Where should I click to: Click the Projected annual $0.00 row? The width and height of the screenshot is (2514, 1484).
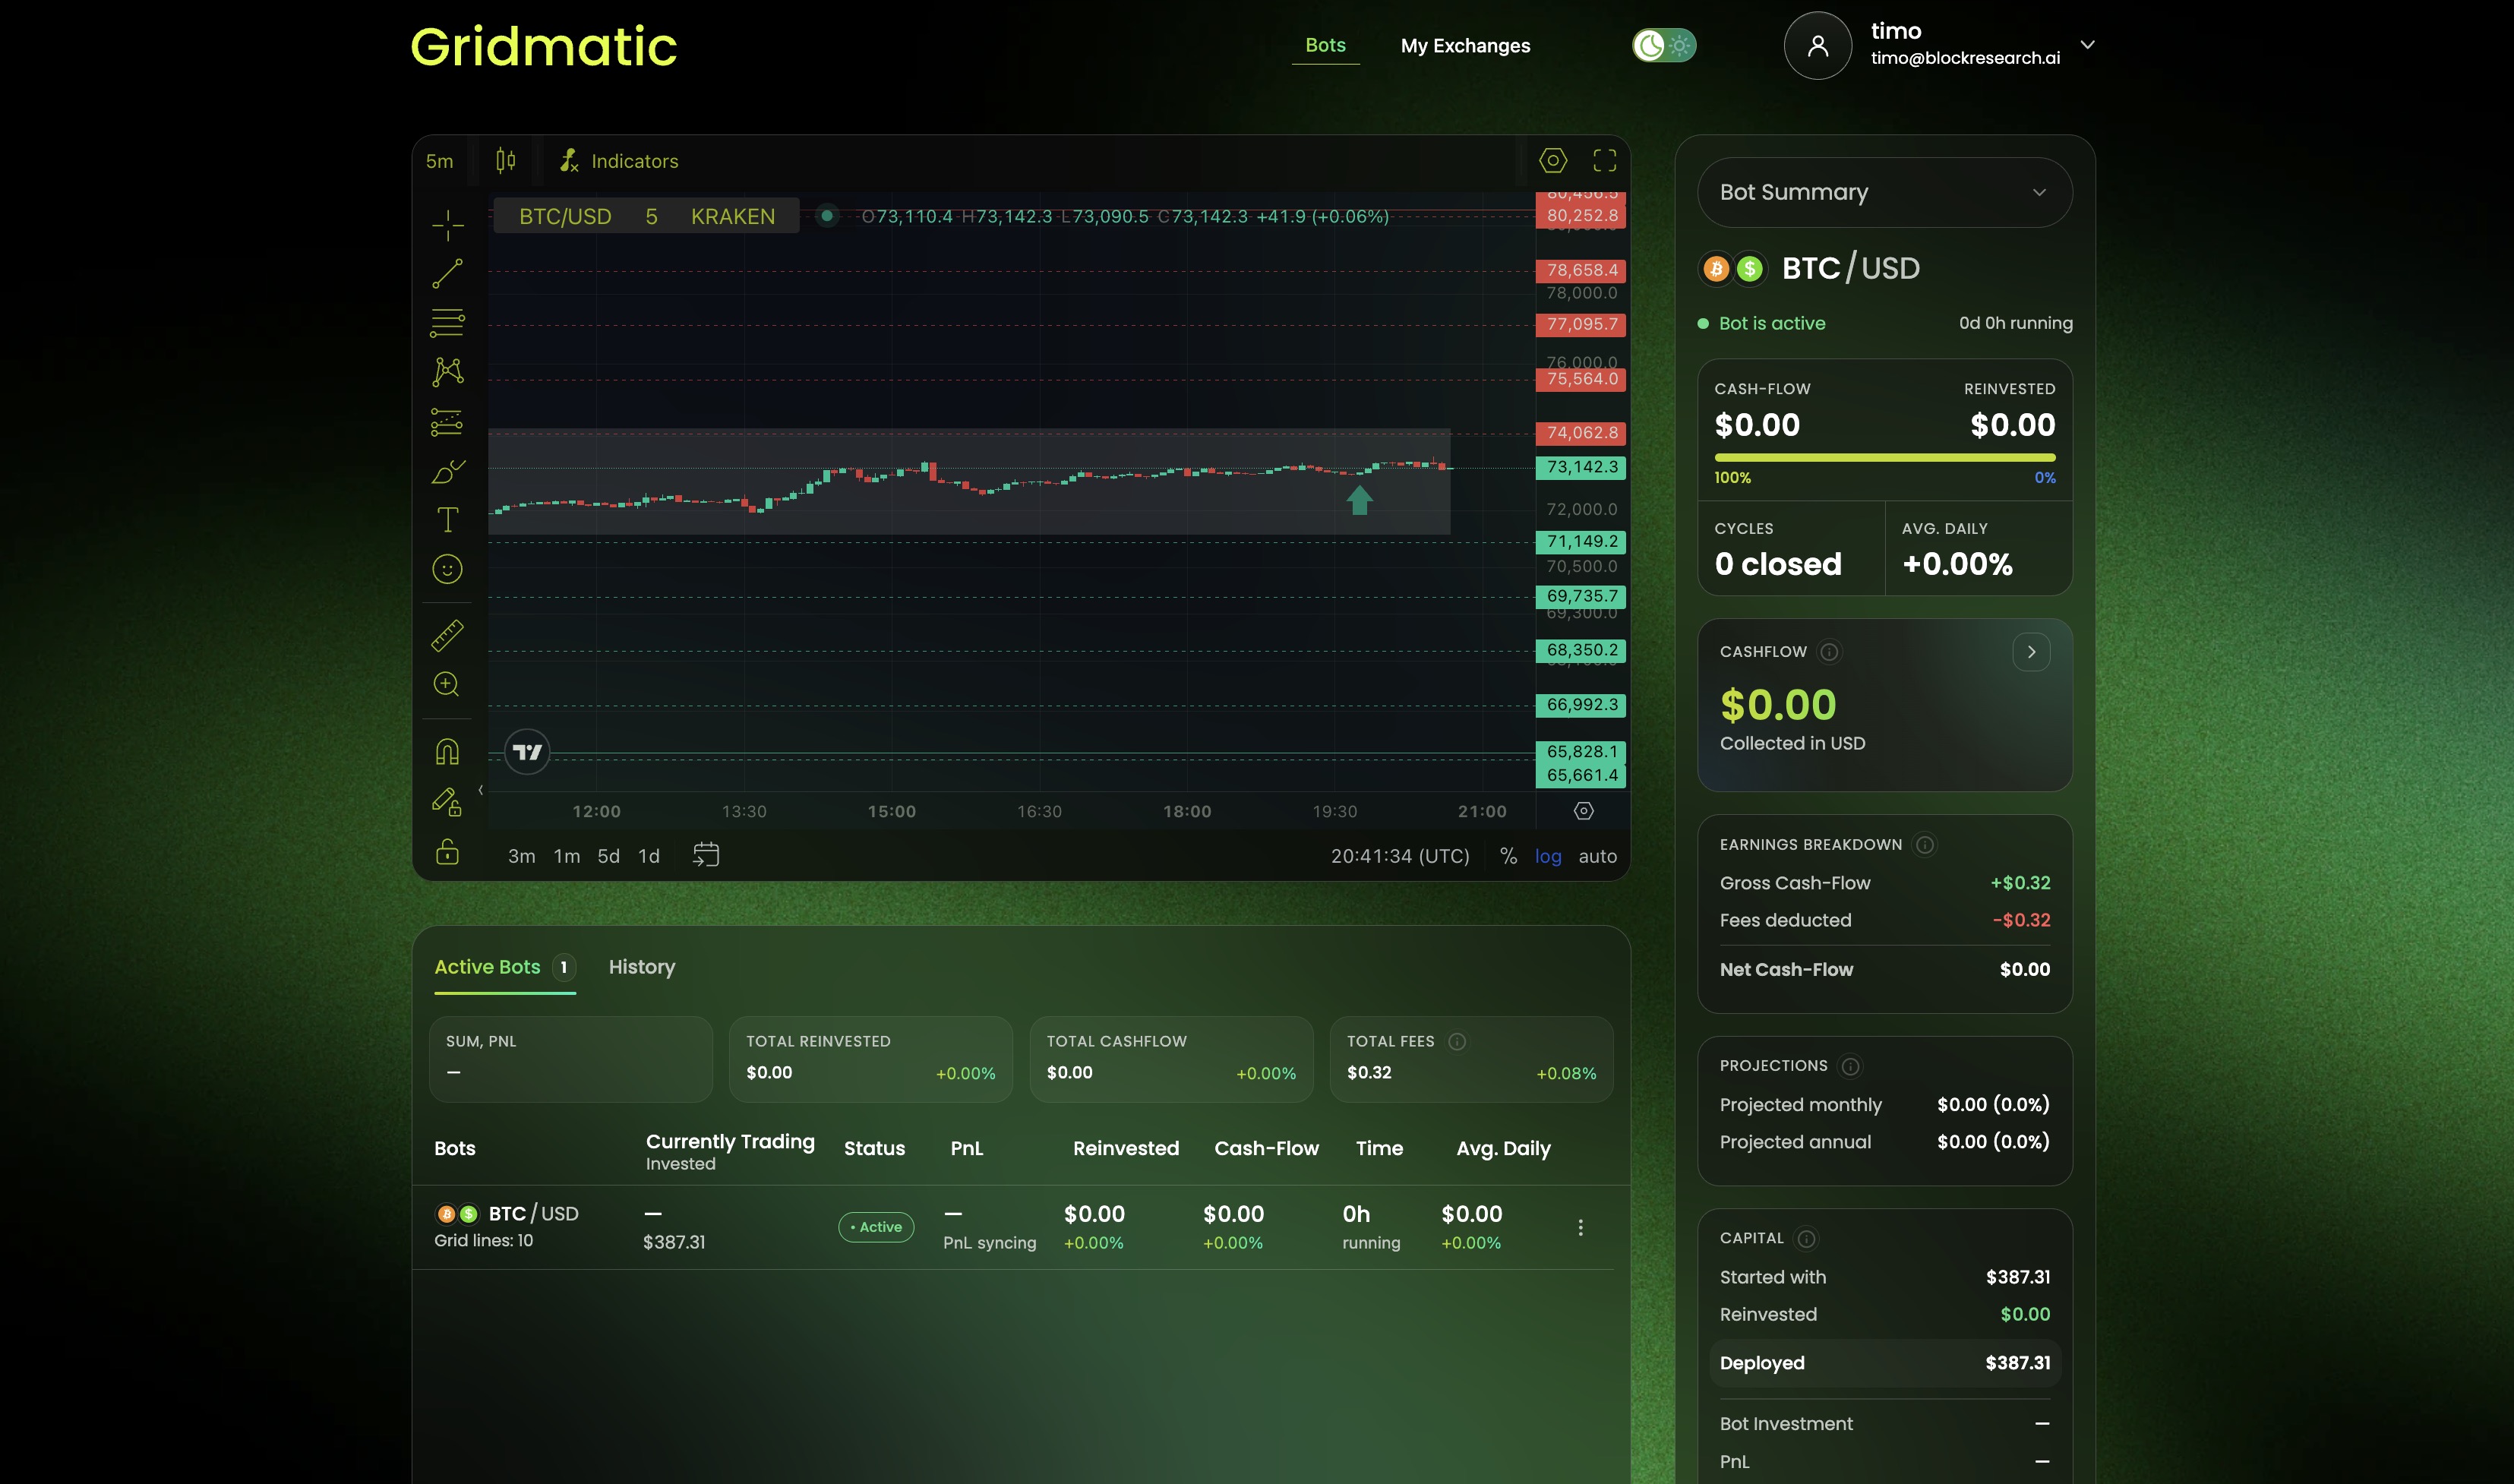click(1884, 1142)
